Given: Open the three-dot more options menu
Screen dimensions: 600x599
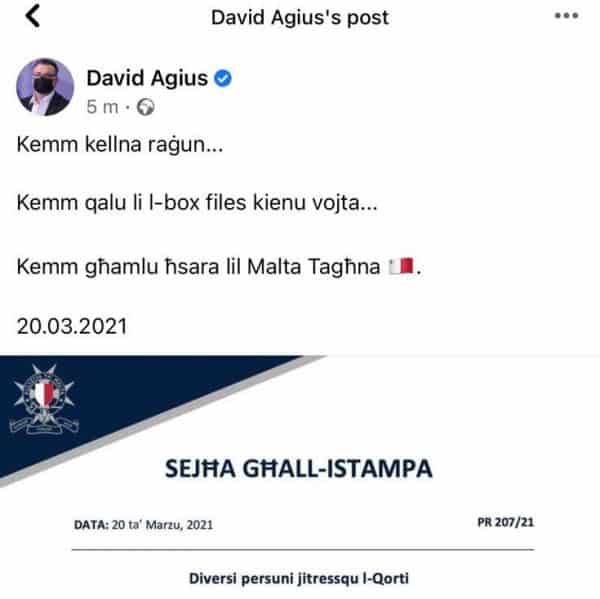Looking at the screenshot, I should (566, 16).
